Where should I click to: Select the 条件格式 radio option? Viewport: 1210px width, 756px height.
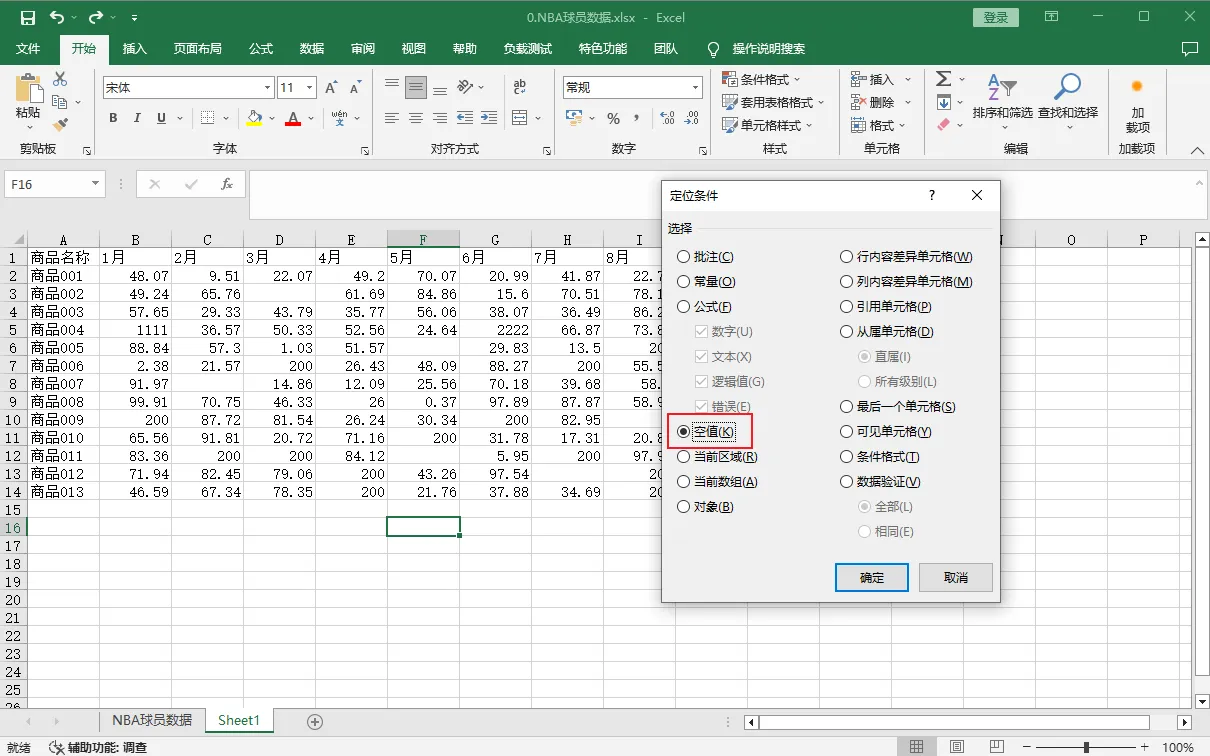pyautogui.click(x=880, y=457)
